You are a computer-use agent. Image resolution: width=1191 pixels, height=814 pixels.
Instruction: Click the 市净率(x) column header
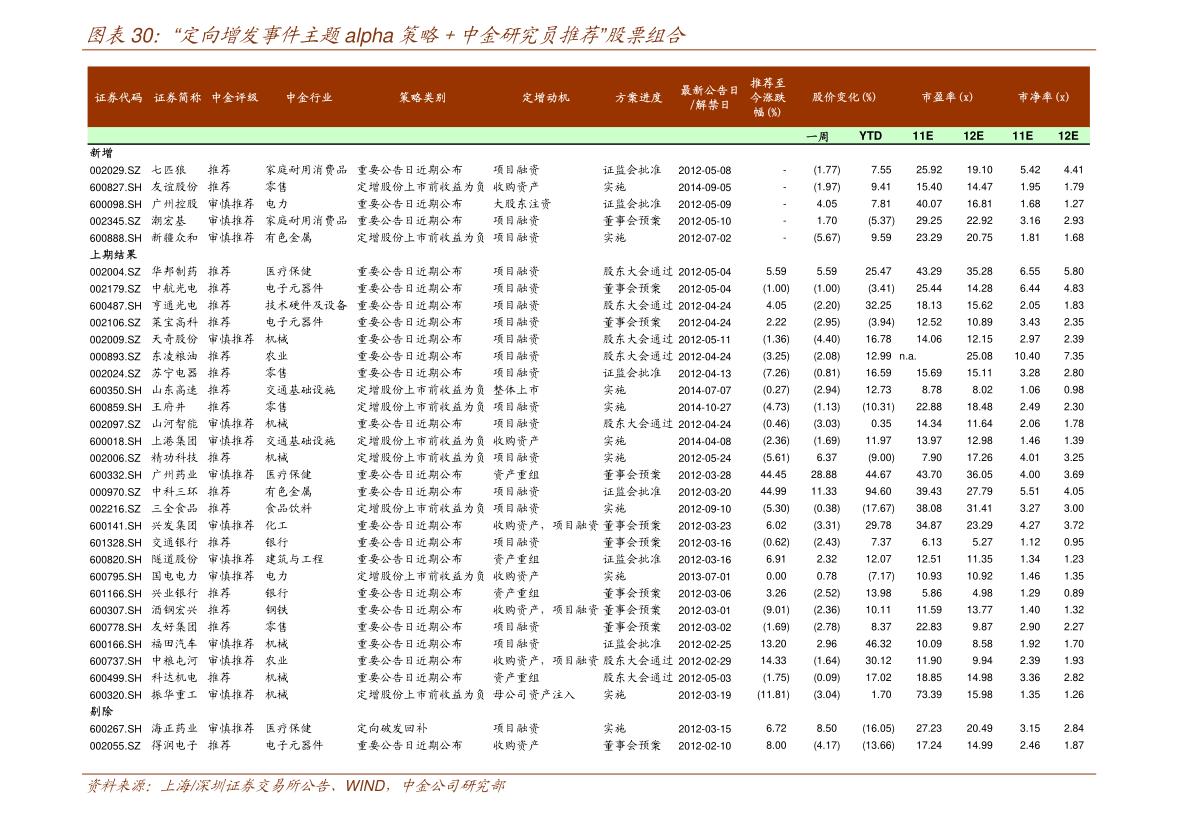[x=1043, y=98]
